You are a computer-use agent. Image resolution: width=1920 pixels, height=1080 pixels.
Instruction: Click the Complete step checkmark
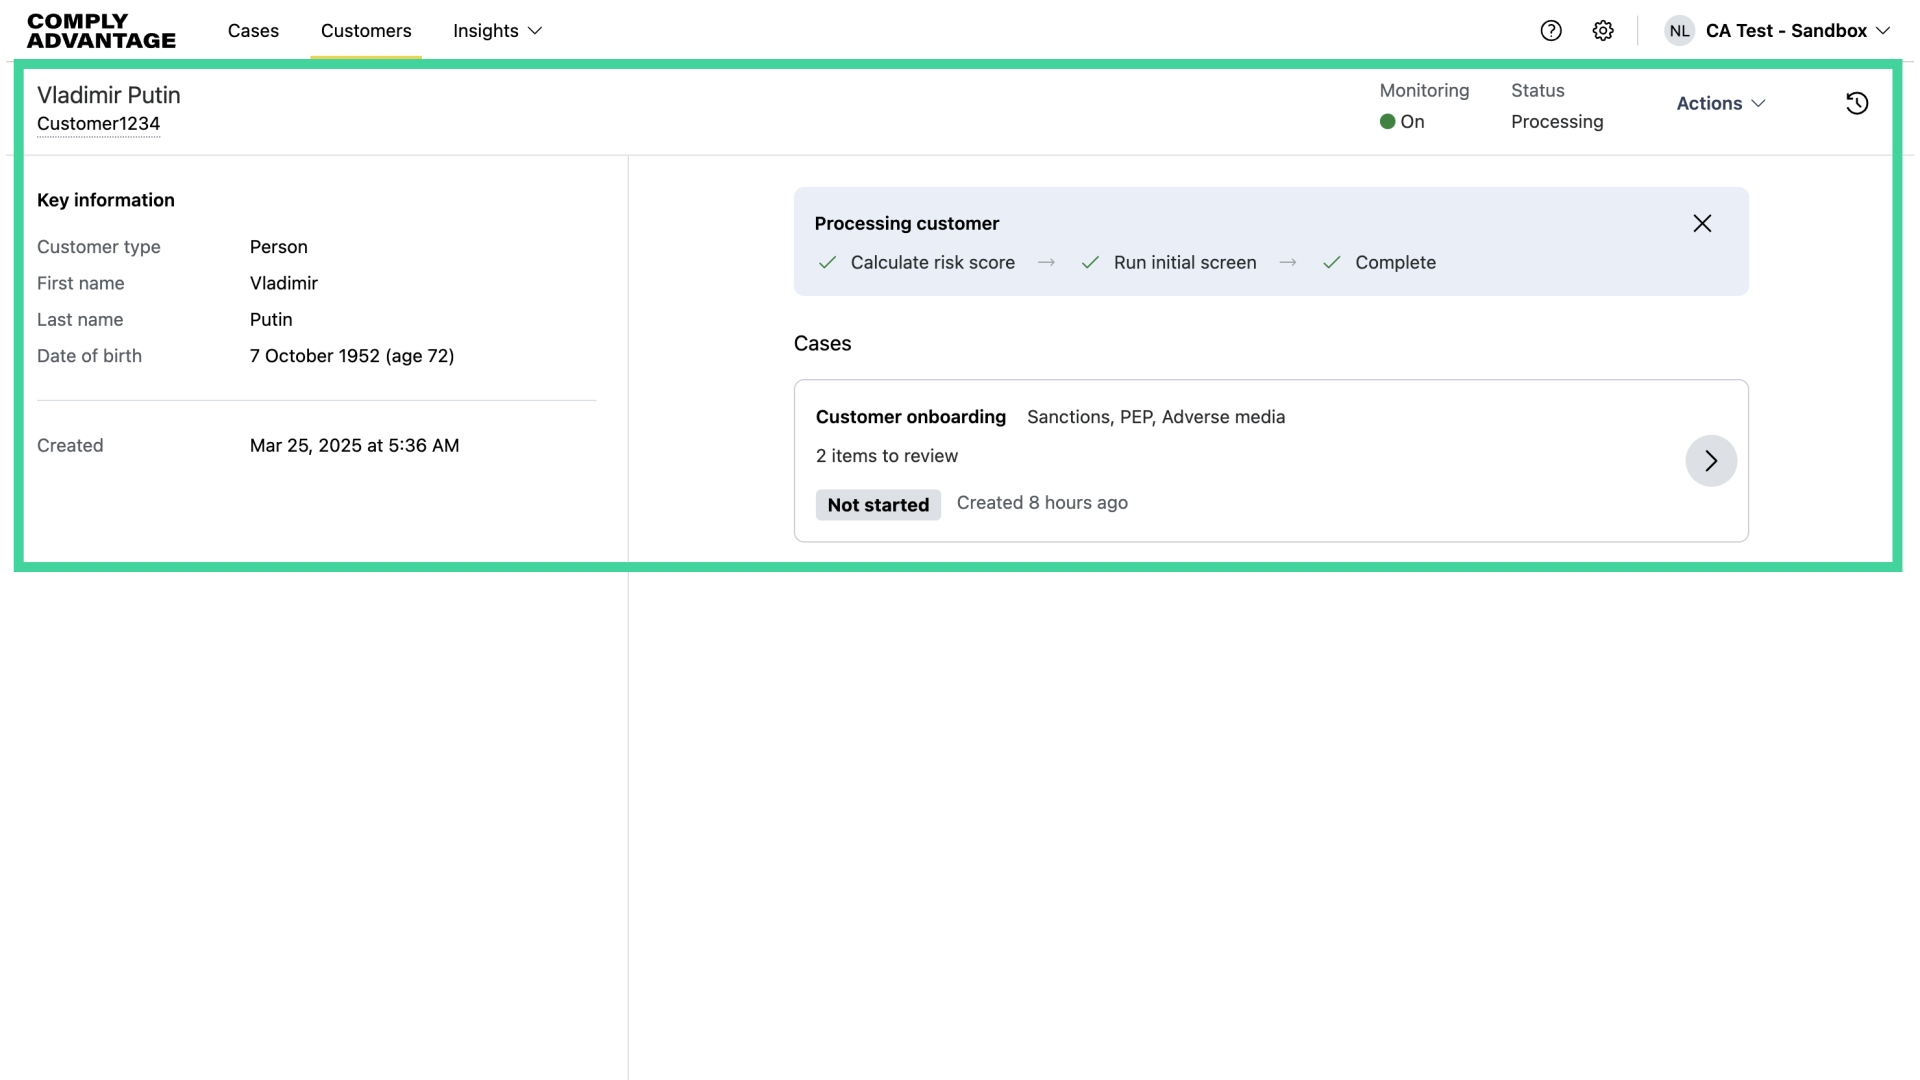(x=1331, y=262)
